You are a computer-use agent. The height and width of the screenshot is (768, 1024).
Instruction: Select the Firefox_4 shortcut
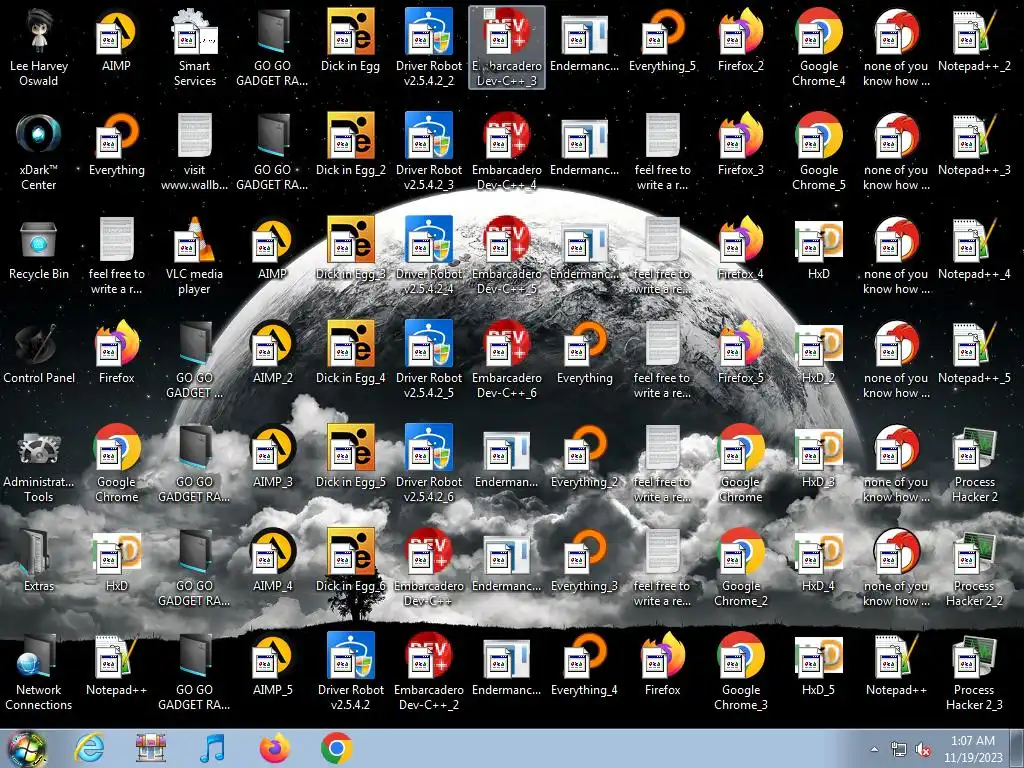tap(741, 249)
